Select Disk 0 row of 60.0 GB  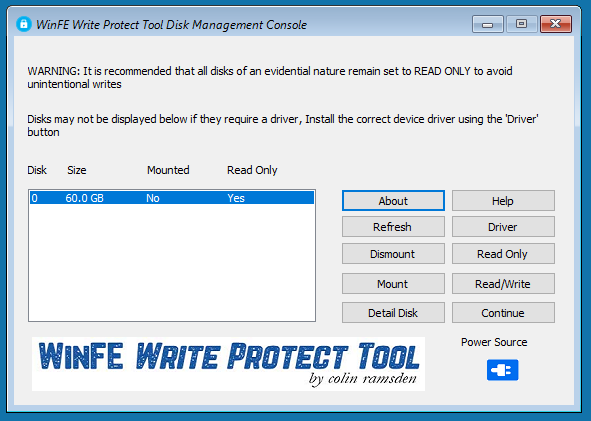(172, 198)
